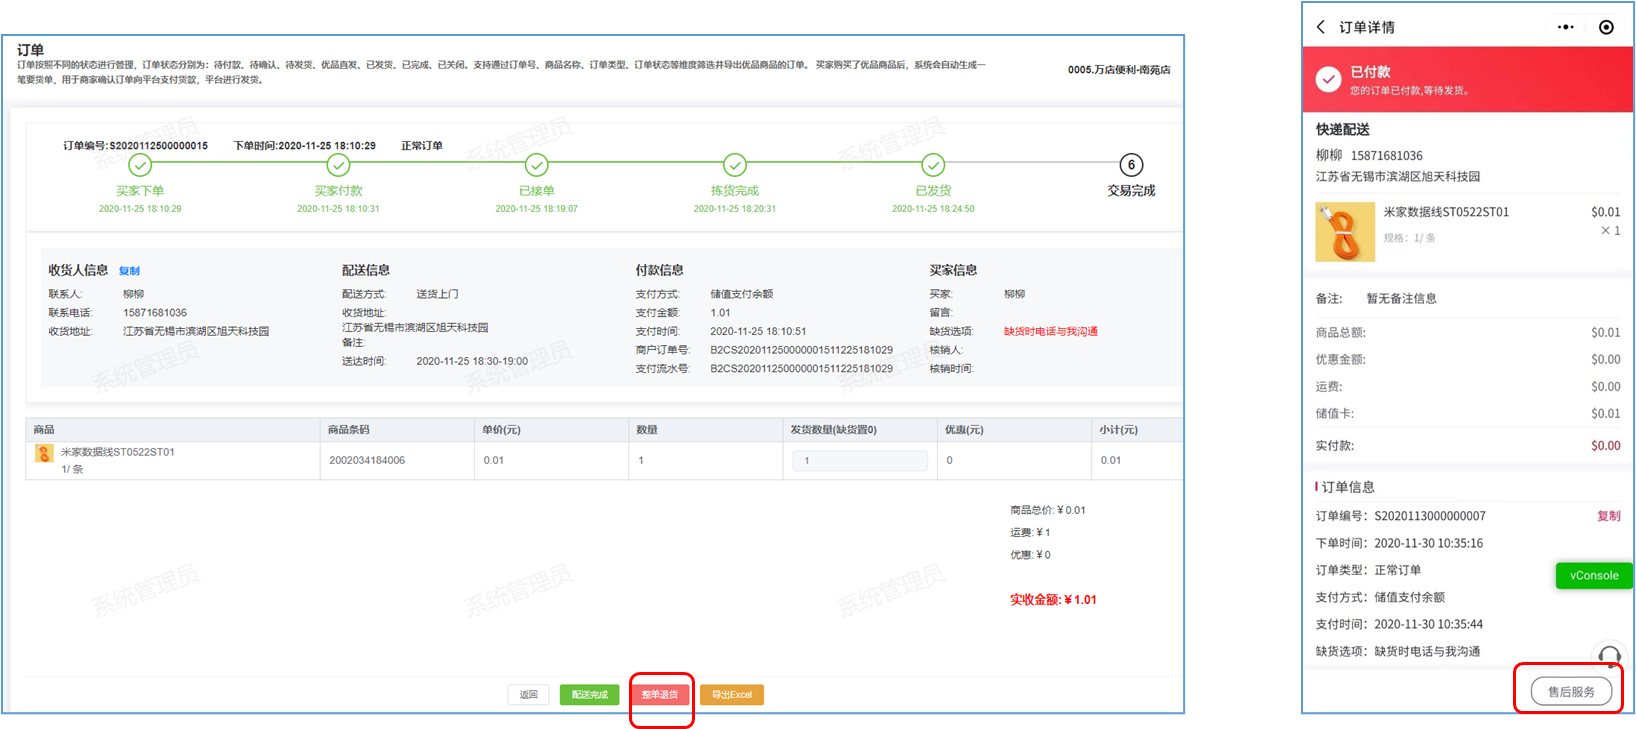Click the green 配送完成 button
1636x729 pixels.
pos(589,695)
